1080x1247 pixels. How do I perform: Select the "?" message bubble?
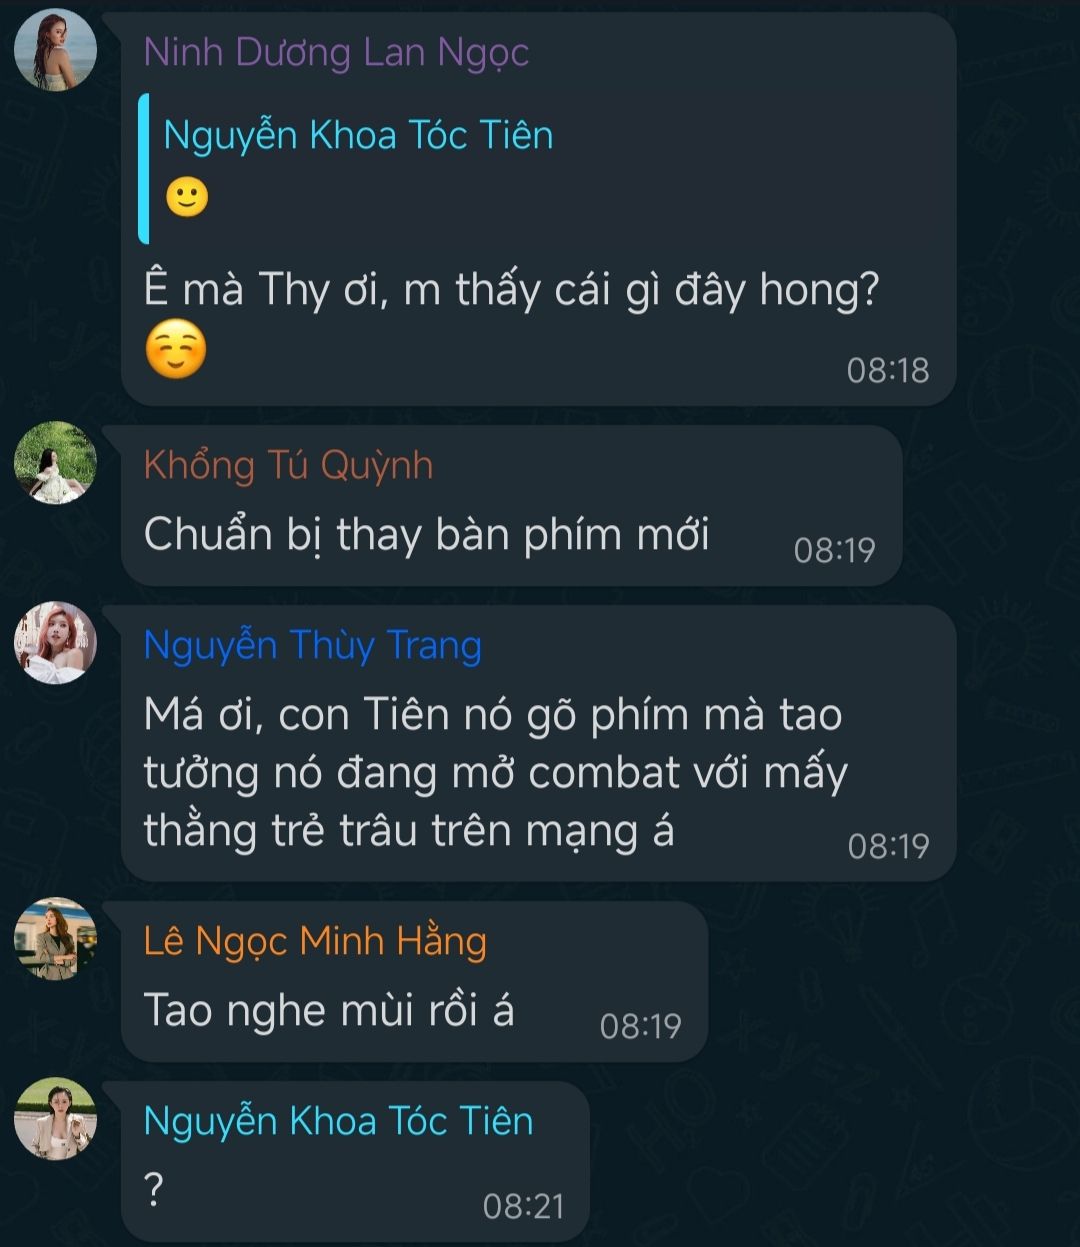click(355, 1162)
